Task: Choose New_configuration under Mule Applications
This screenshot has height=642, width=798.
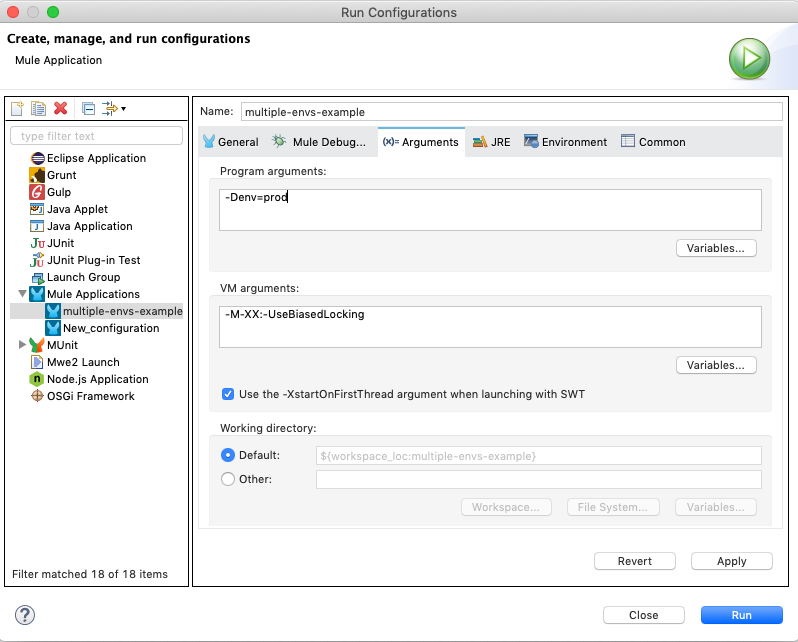Action: (110, 328)
